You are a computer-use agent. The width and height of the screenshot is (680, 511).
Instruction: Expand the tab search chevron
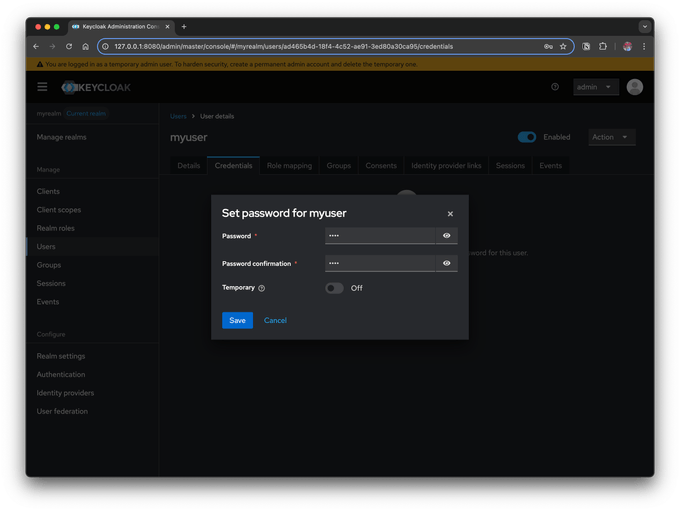[x=645, y=26]
